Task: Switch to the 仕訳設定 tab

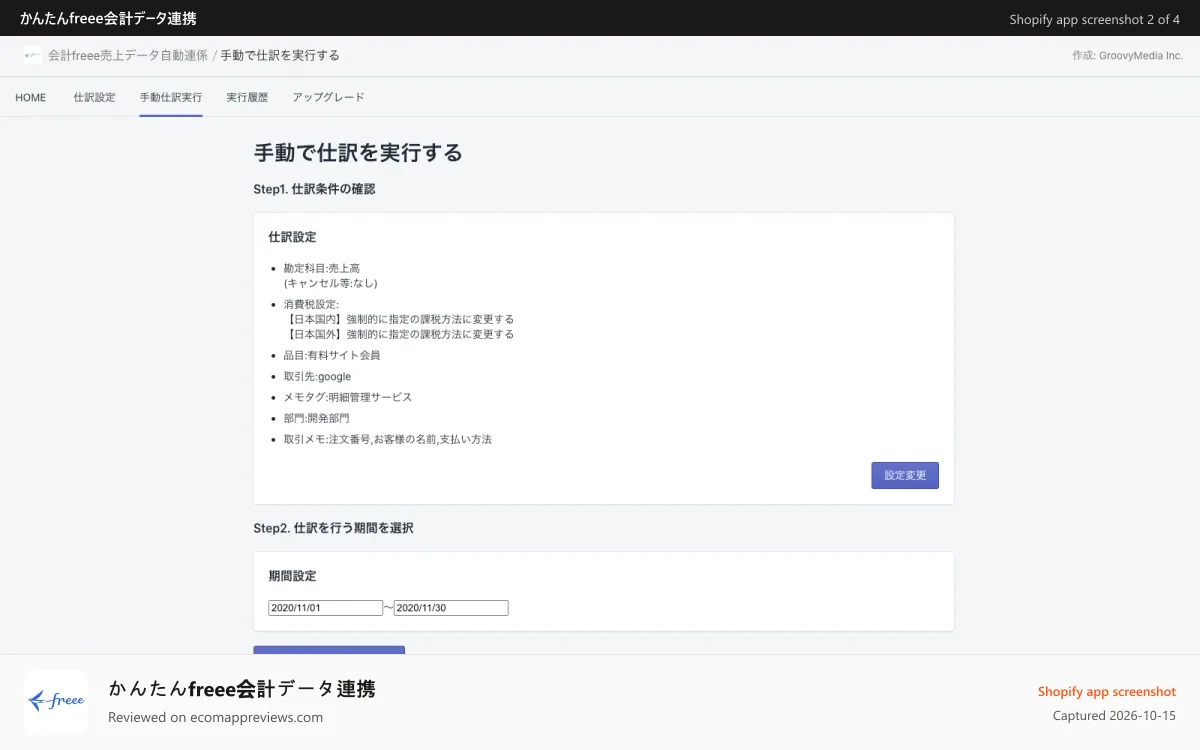Action: coord(94,97)
